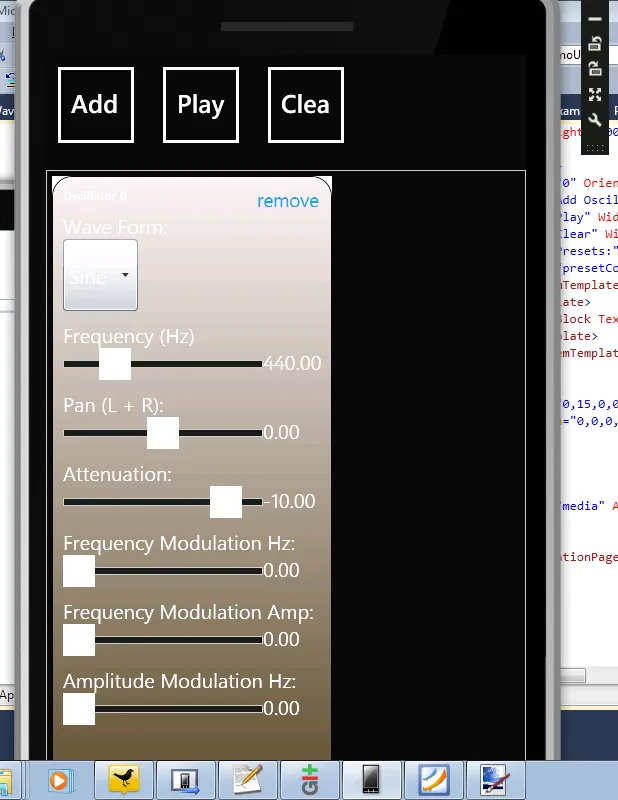Click the Oscillator 0 title text
Screen dimensions: 618x800
click(x=95, y=196)
